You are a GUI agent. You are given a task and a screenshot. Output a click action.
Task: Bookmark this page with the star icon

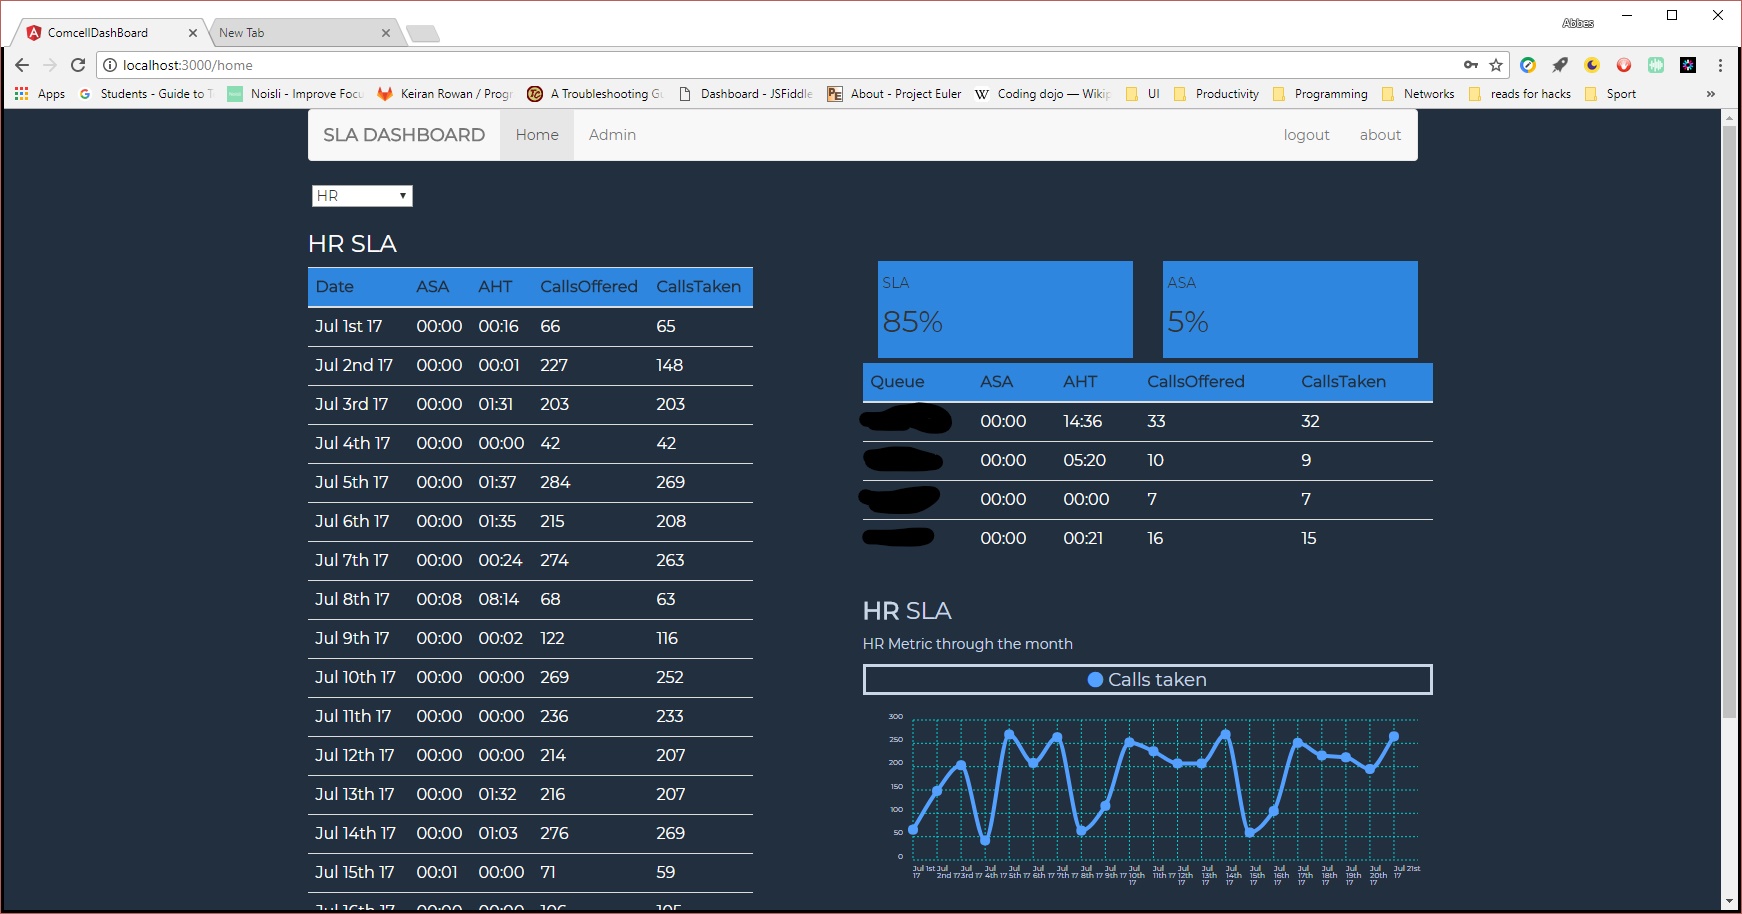click(x=1496, y=65)
